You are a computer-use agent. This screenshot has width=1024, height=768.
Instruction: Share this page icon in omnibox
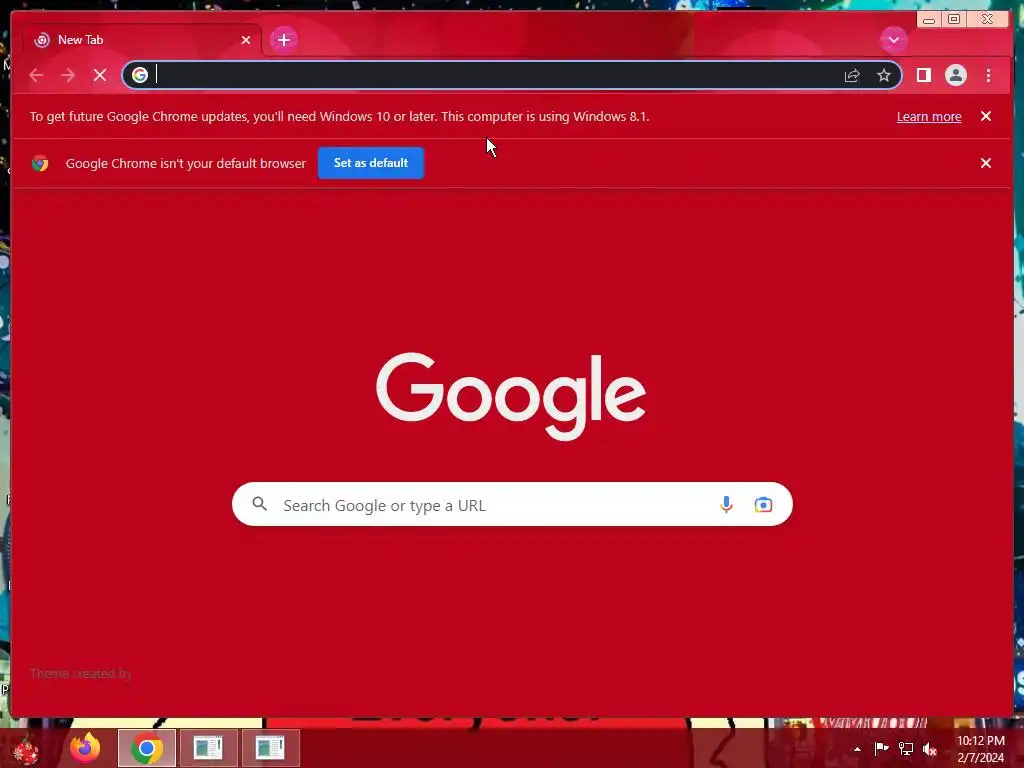(852, 76)
